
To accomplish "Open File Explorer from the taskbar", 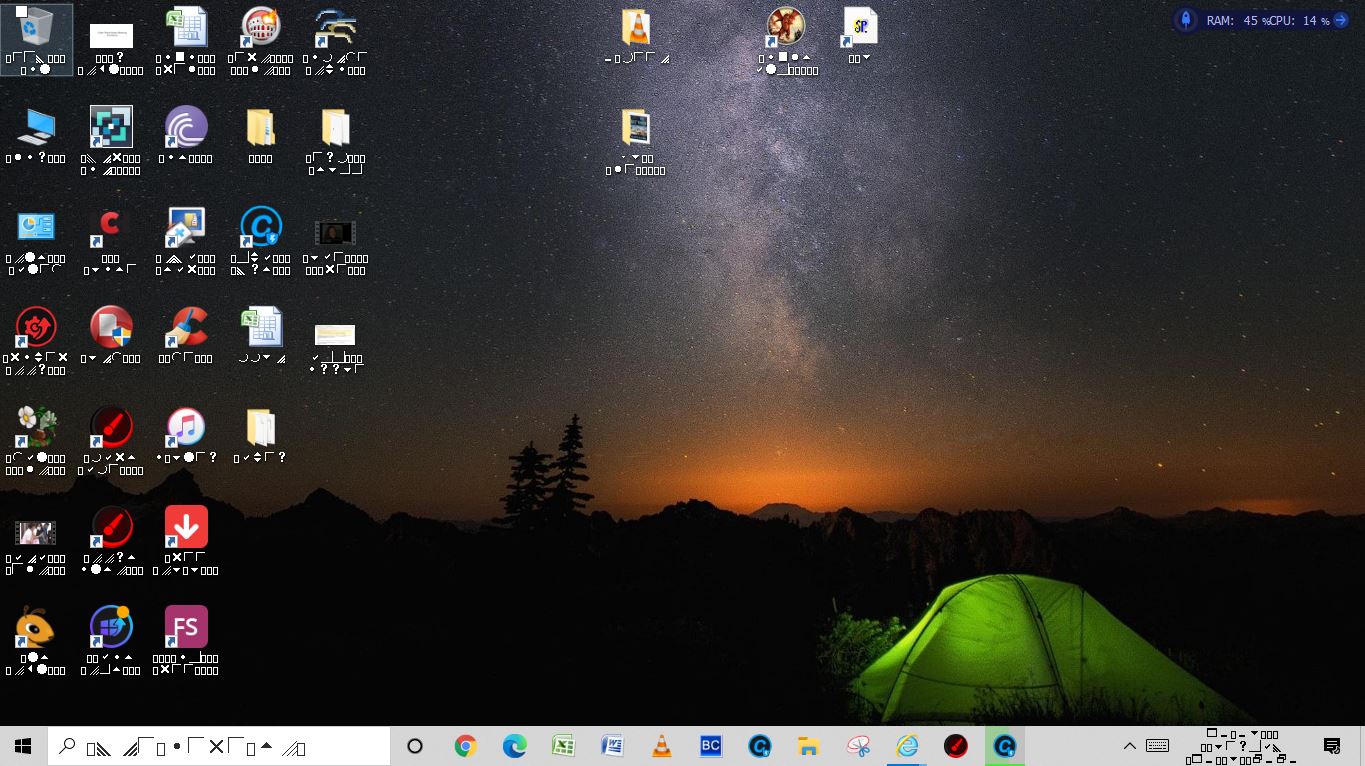I will pos(808,746).
